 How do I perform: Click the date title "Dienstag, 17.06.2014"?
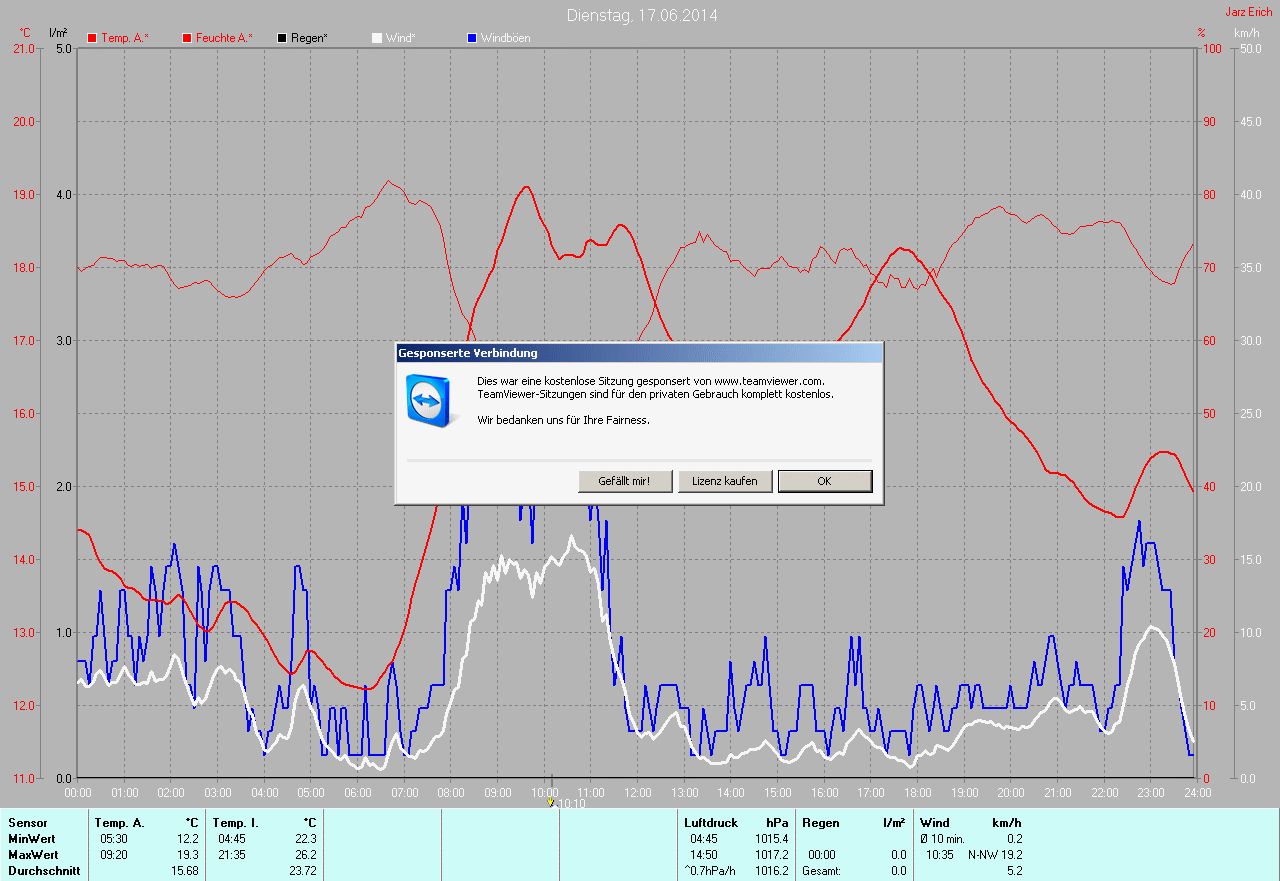pos(642,15)
